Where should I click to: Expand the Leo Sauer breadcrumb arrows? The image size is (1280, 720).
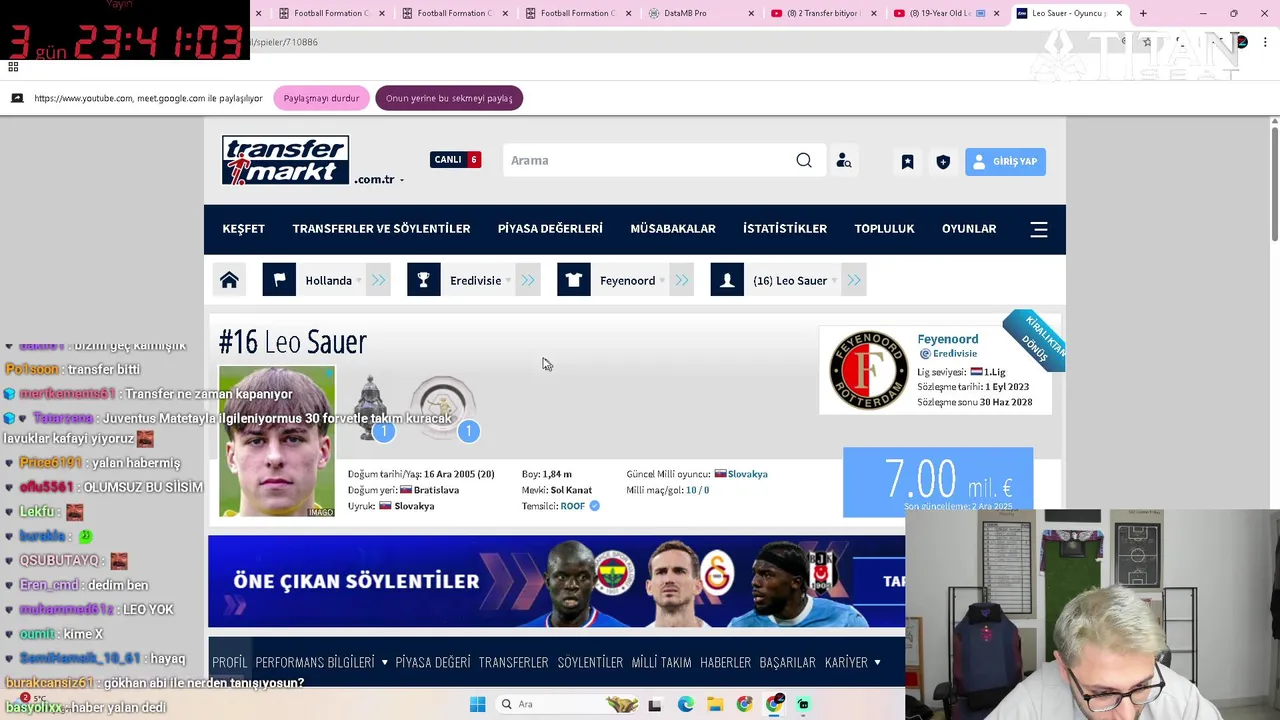854,280
